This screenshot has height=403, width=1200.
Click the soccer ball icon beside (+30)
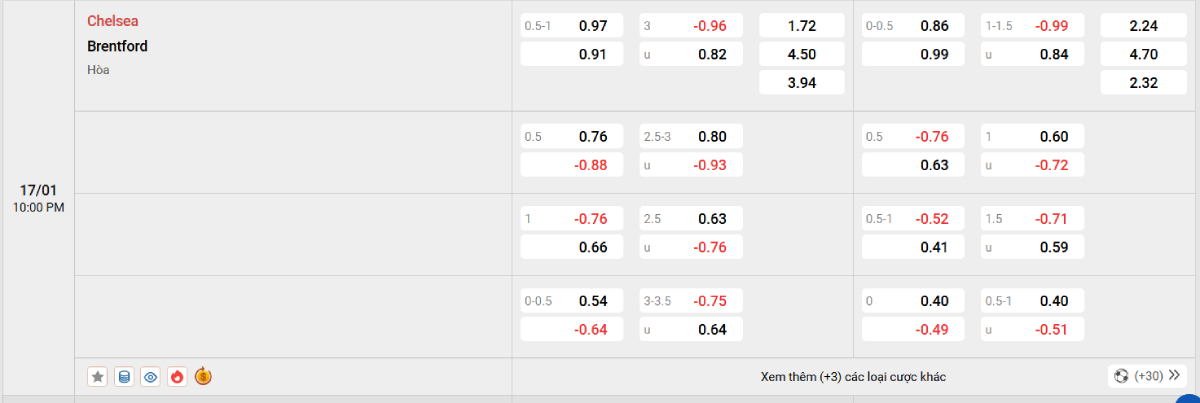pyautogui.click(x=1120, y=376)
